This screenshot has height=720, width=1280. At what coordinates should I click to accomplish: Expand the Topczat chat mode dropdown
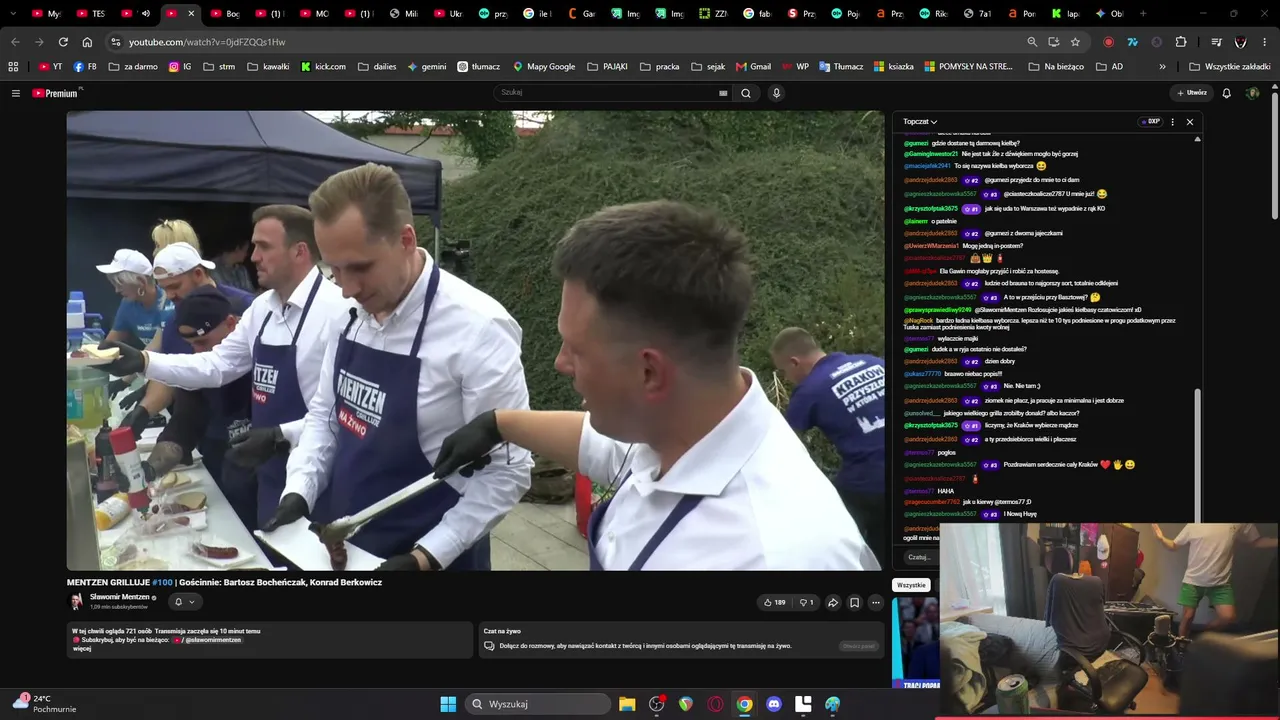pos(920,122)
